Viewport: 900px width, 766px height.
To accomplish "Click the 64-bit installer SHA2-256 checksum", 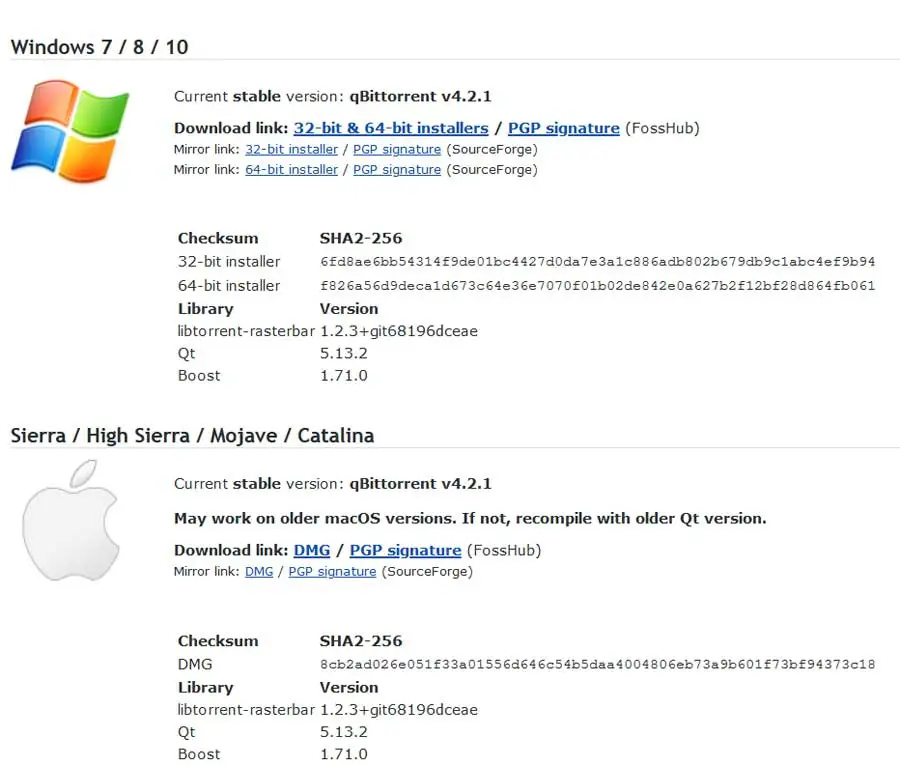I will (x=597, y=286).
